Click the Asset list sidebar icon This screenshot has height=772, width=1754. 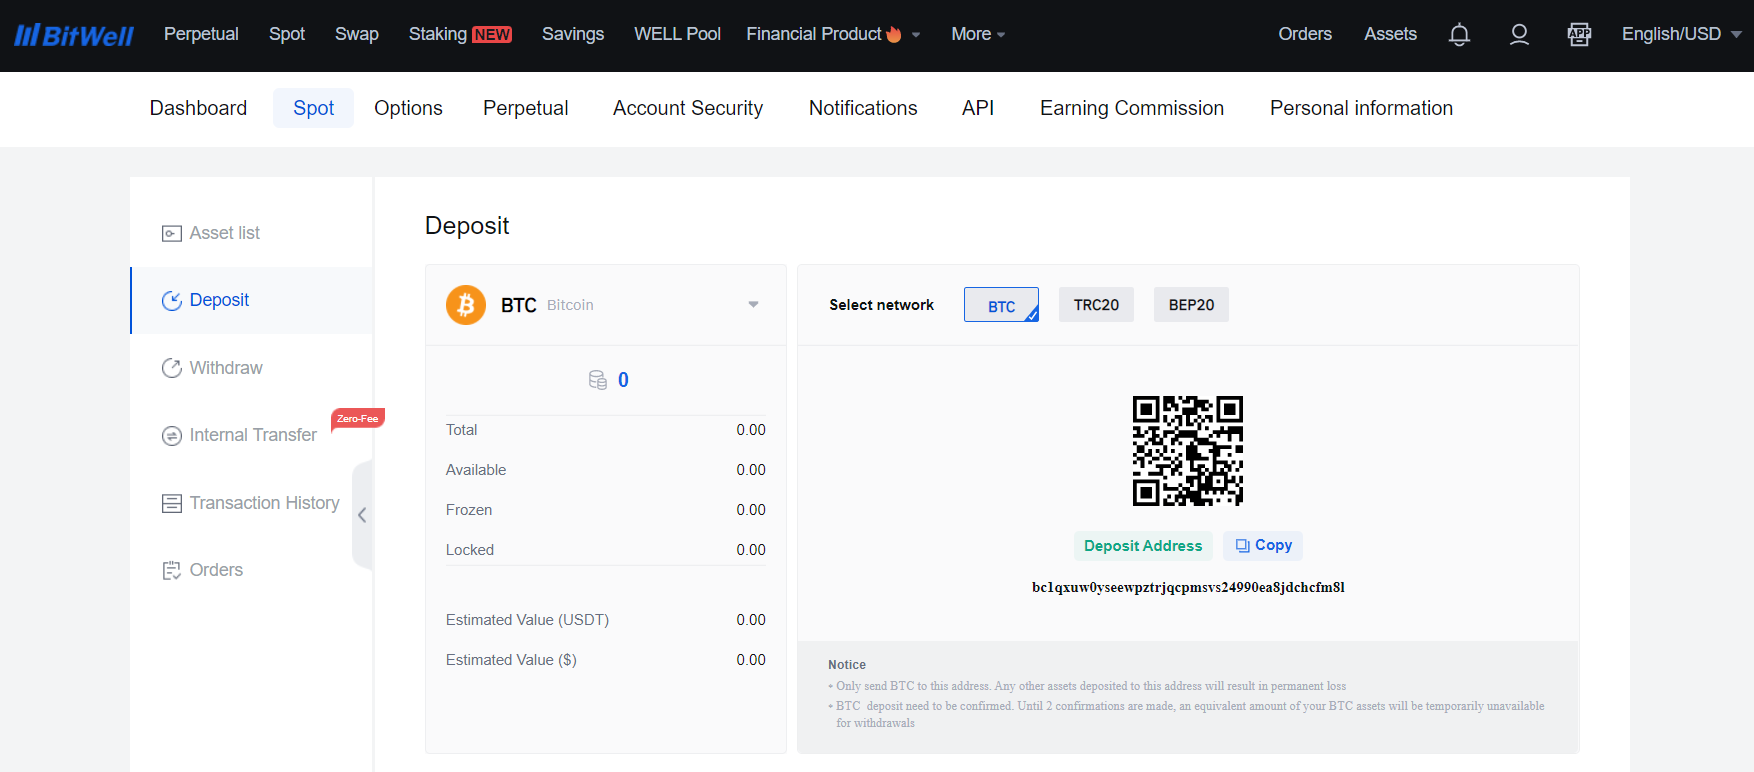(171, 233)
